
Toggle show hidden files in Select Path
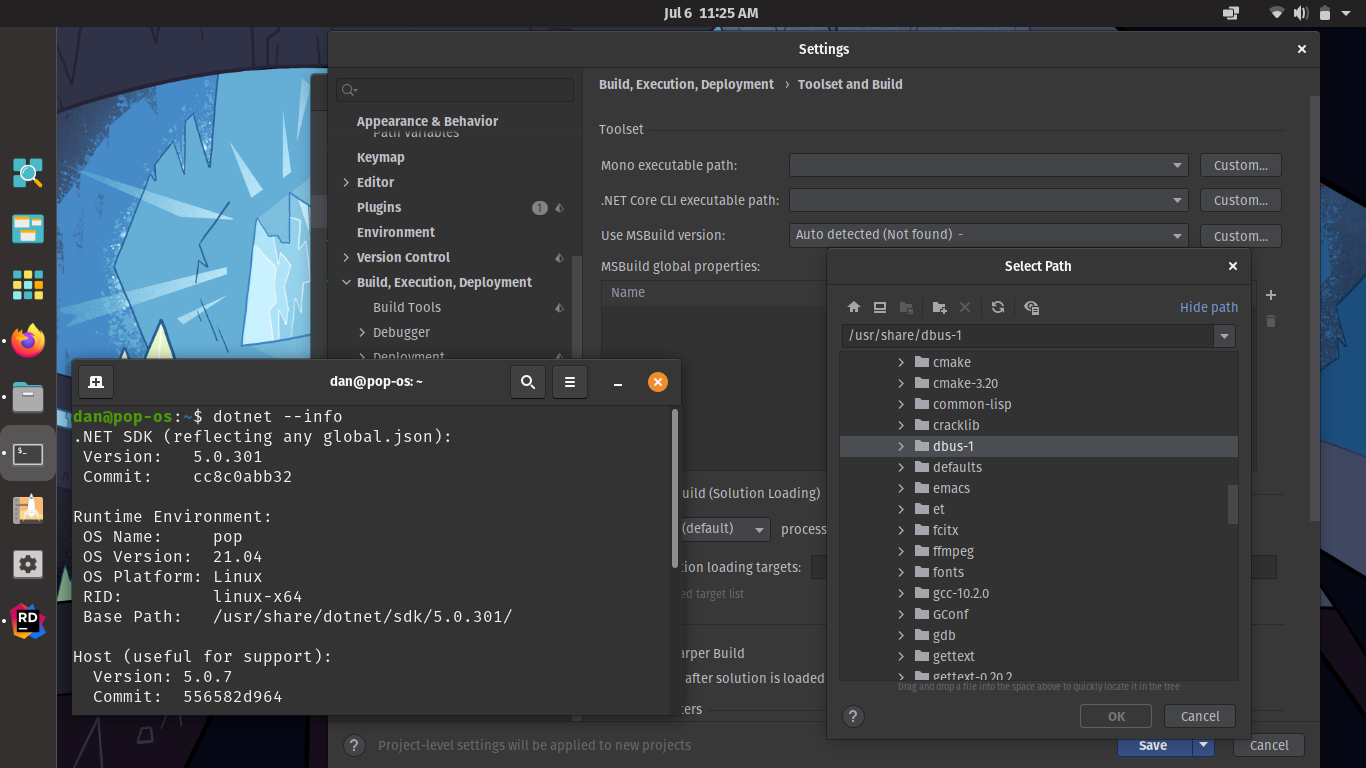(x=1032, y=307)
